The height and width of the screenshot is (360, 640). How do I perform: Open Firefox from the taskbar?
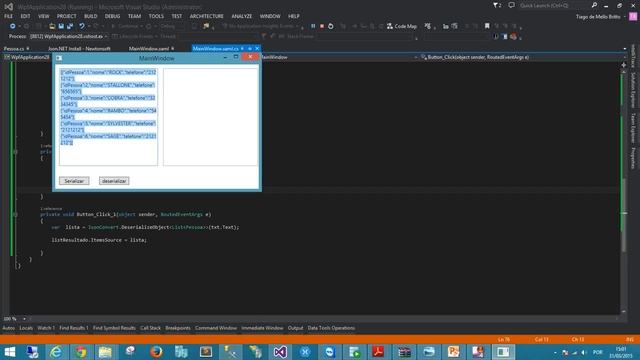coord(156,352)
